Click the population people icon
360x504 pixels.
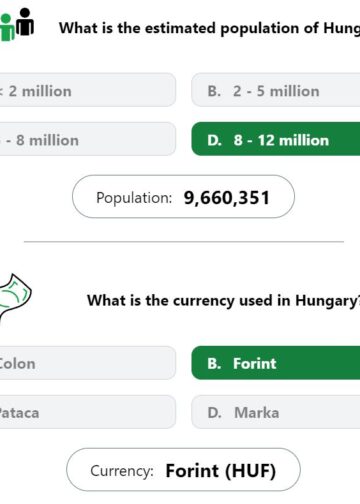pos(17,24)
